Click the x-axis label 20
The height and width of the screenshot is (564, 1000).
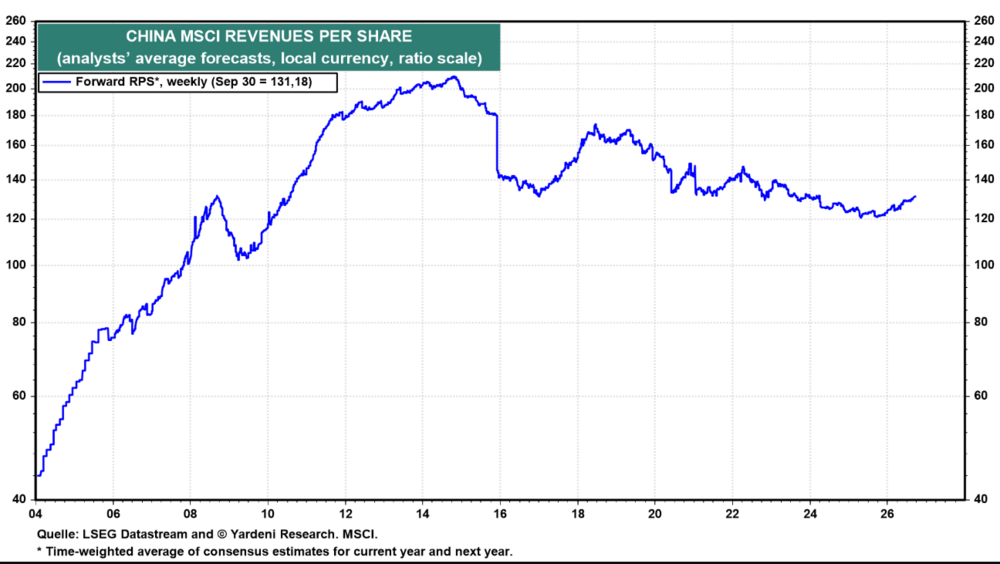655,514
